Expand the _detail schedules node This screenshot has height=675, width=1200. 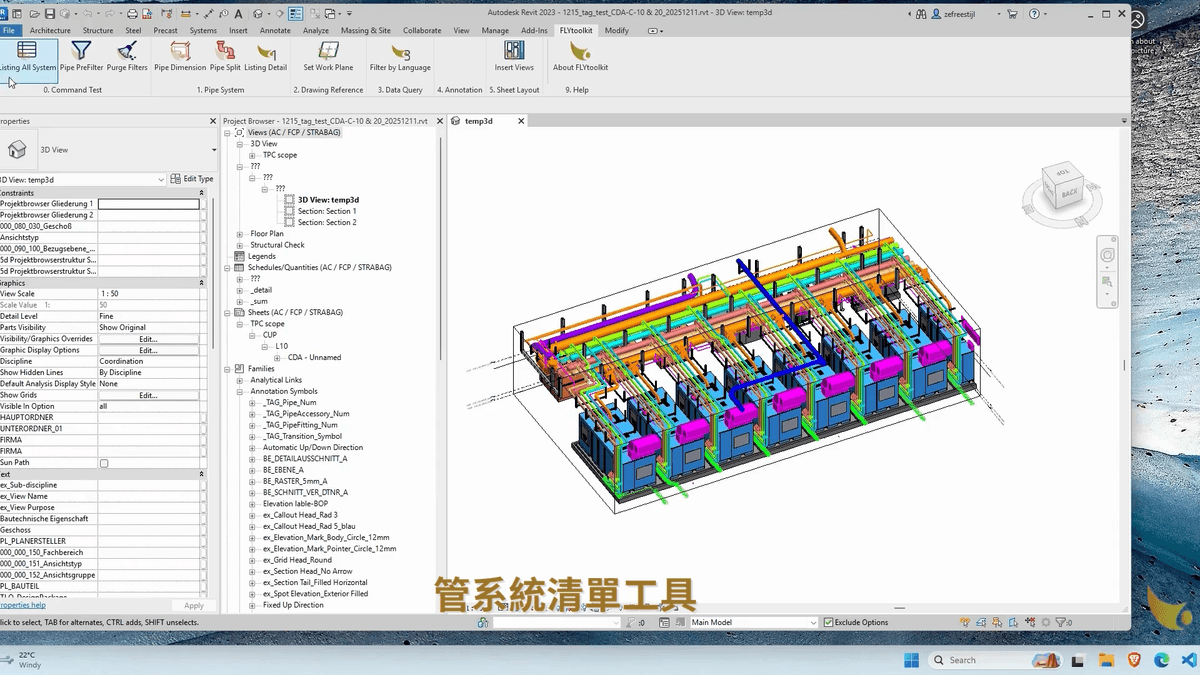[240, 290]
